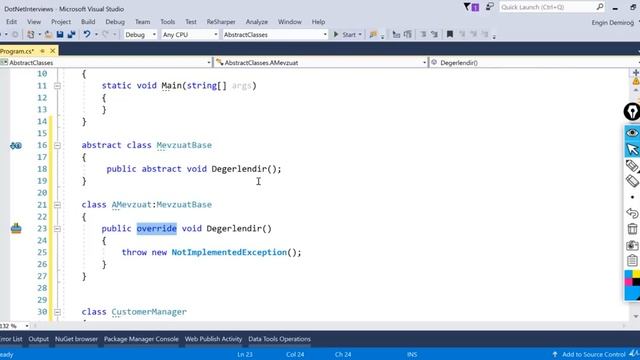Open the Project menu
Image resolution: width=640 pixels, height=360 pixels.
(61, 22)
